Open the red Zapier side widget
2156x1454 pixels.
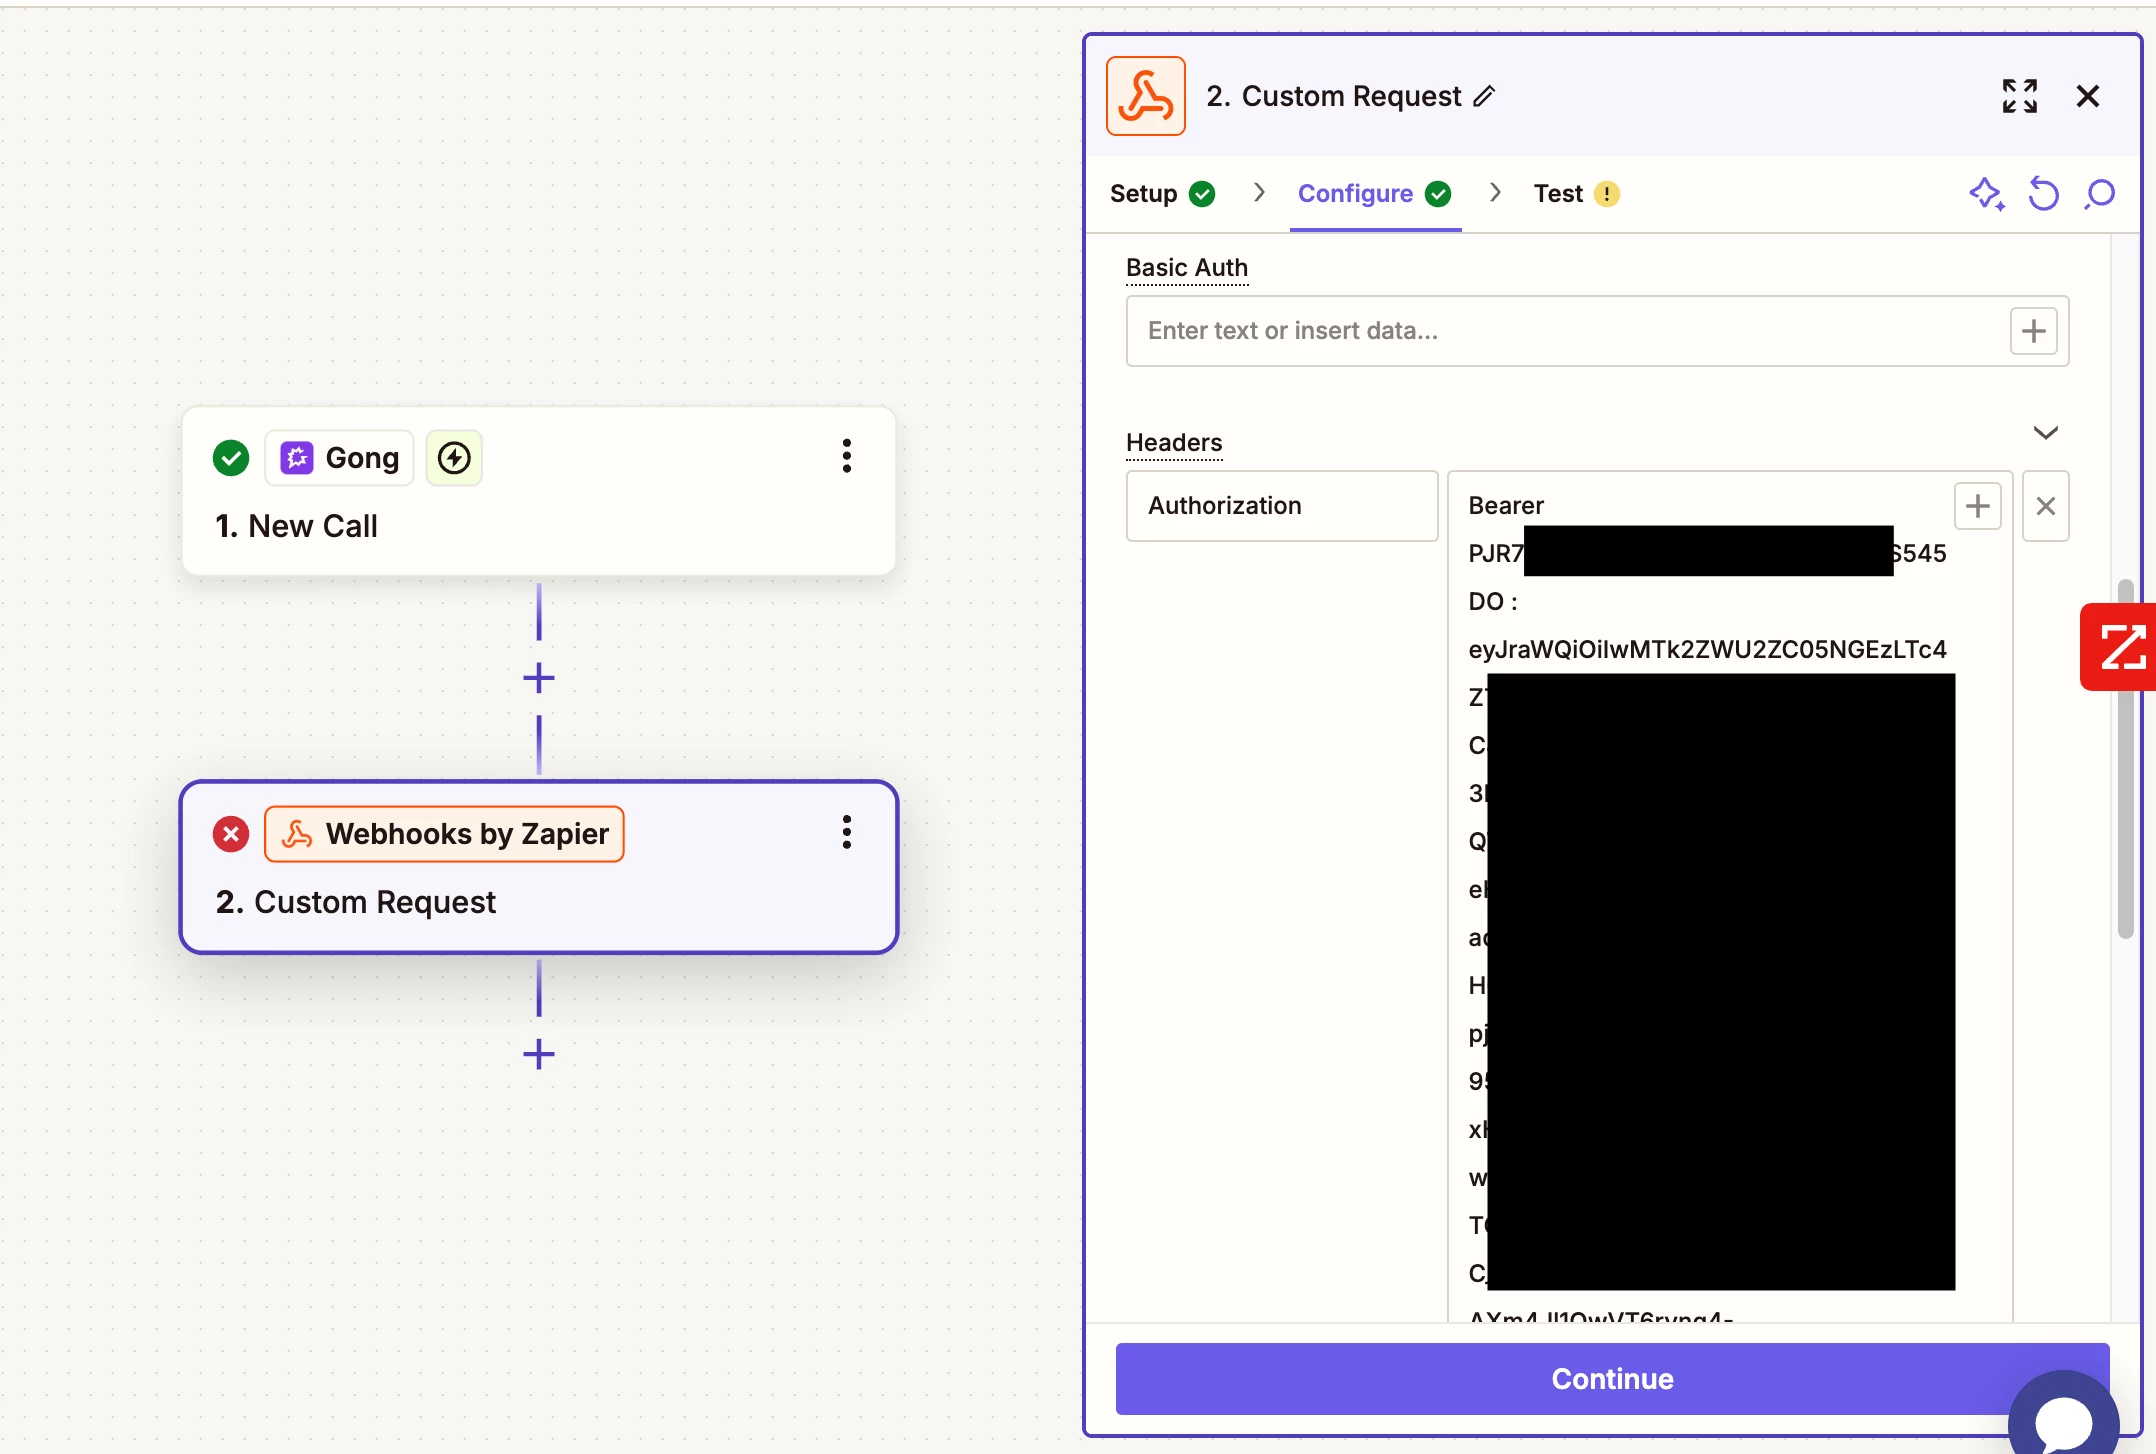point(2120,647)
